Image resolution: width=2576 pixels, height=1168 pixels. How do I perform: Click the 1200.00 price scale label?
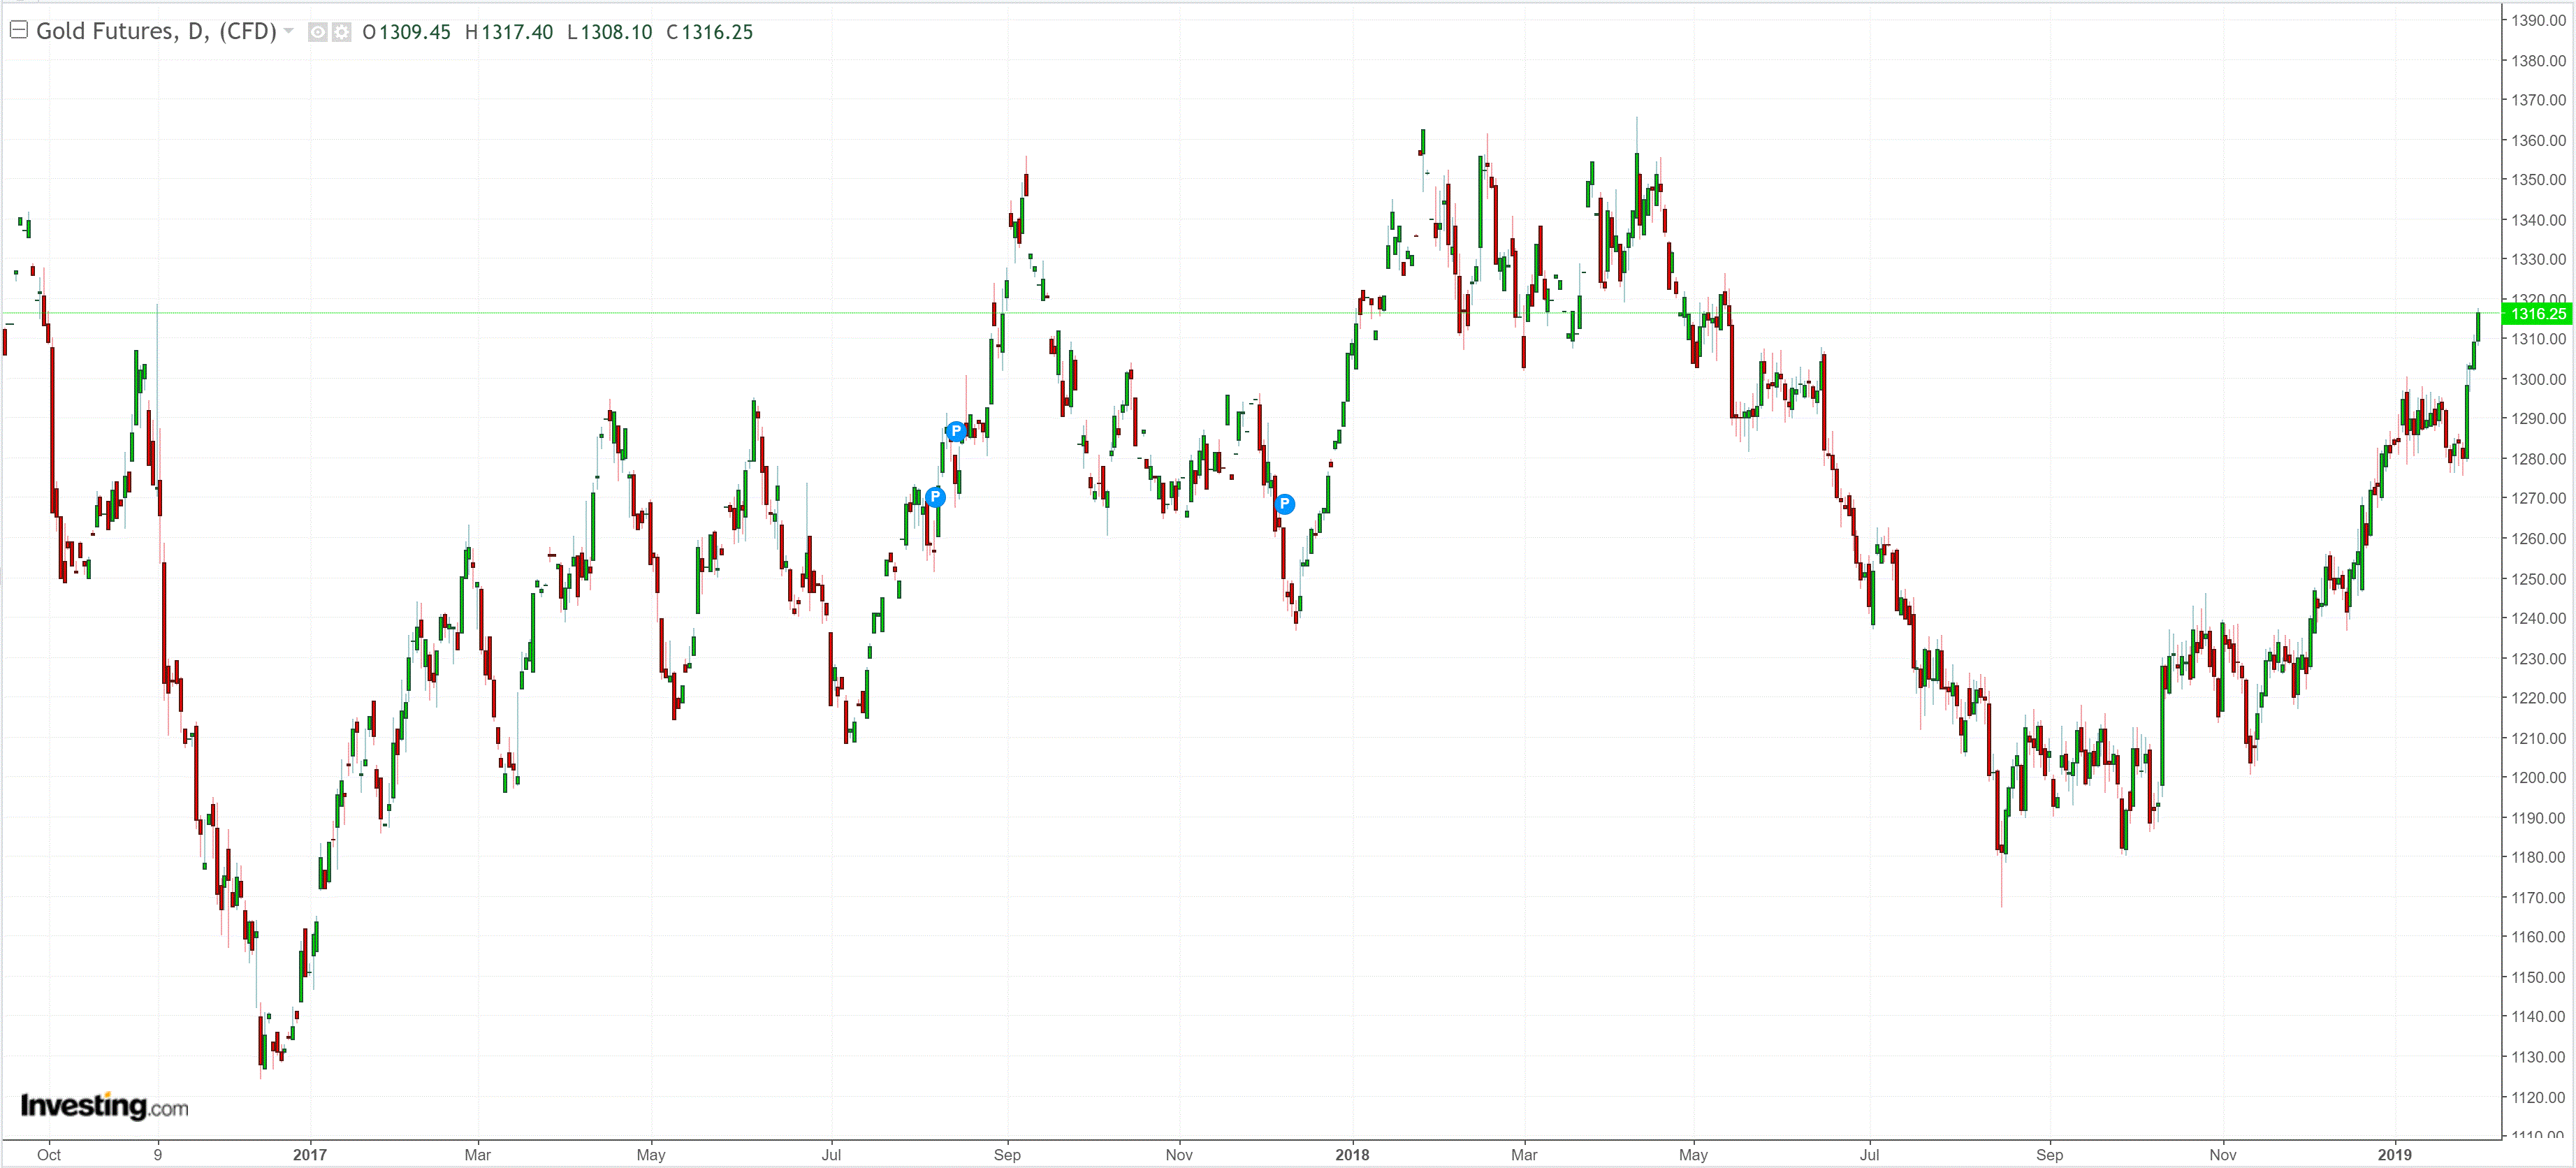[2538, 777]
